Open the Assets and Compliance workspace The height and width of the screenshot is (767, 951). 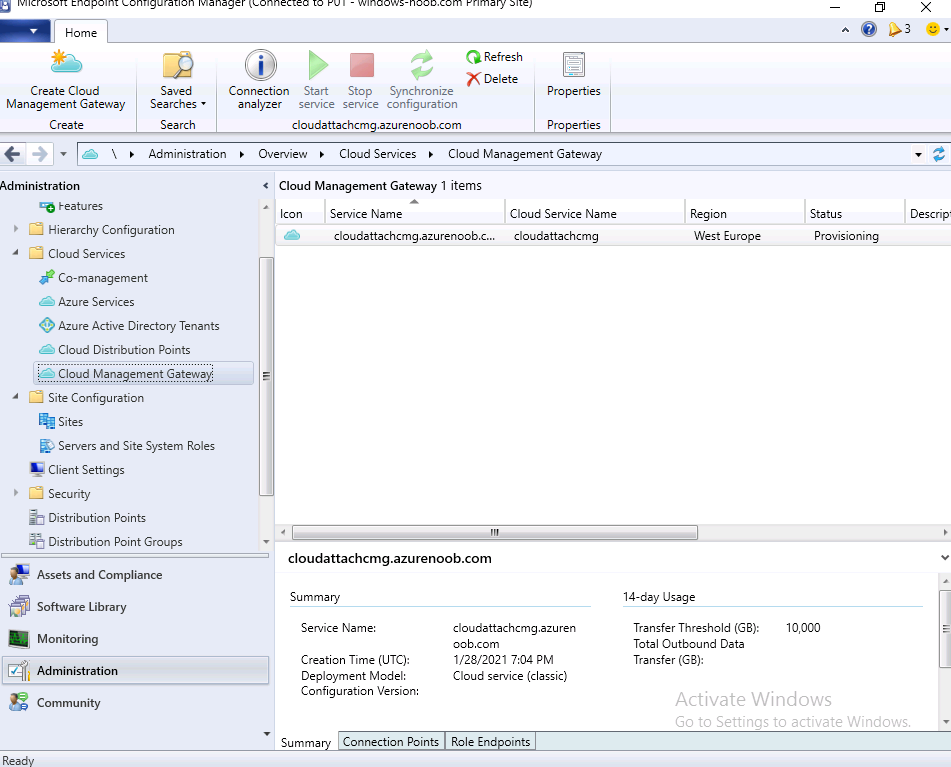(x=136, y=575)
